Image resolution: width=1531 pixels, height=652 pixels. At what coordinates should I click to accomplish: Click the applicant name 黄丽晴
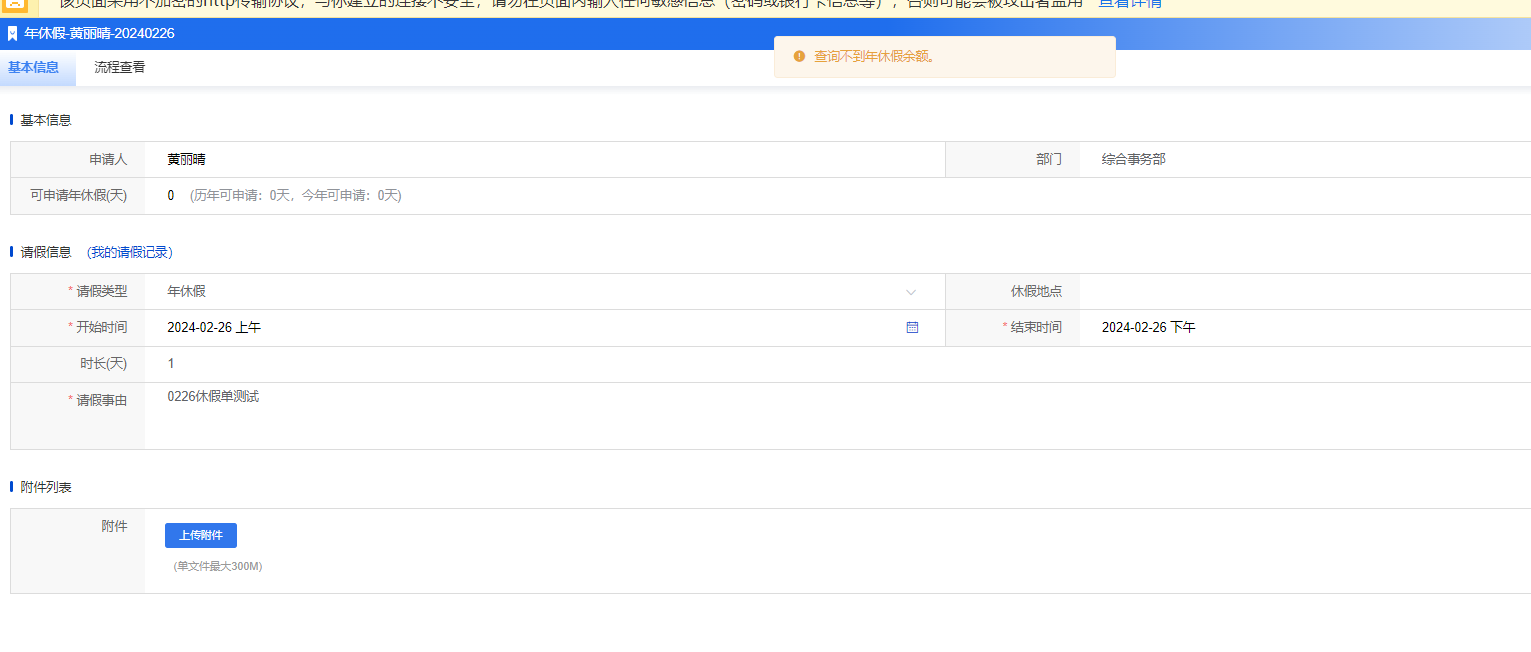[187, 159]
